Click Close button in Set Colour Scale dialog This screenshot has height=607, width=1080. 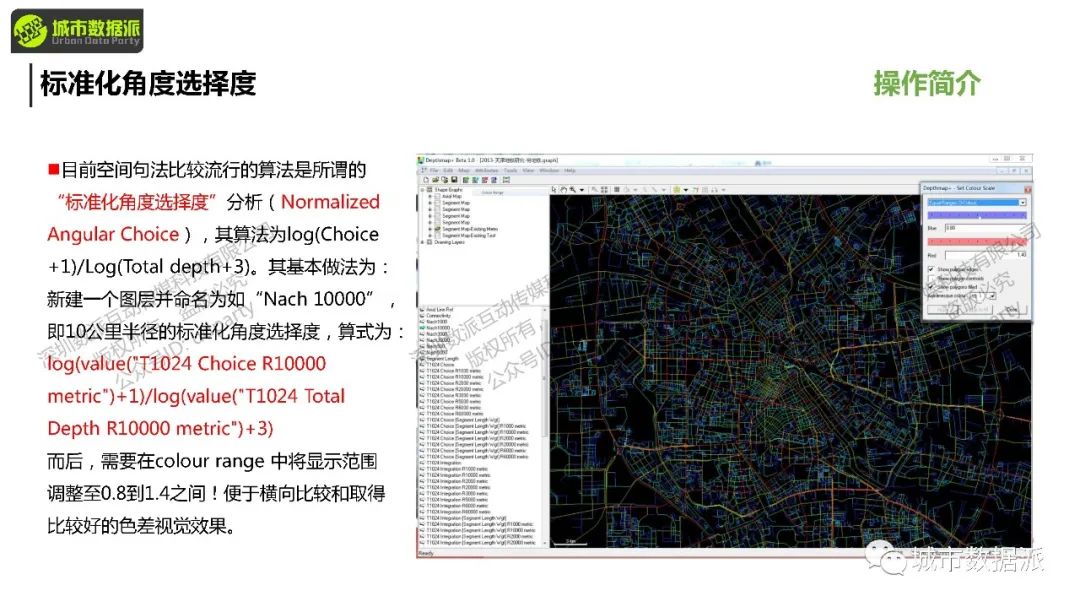(x=1012, y=309)
